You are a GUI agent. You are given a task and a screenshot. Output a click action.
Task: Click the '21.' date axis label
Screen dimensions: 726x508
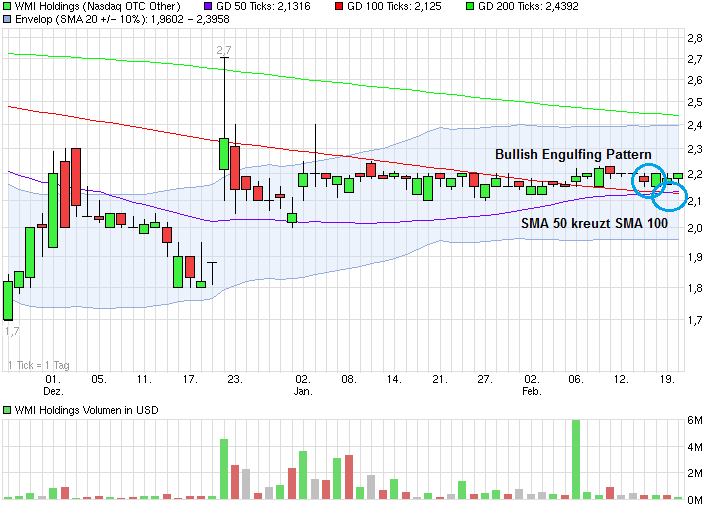pos(440,380)
